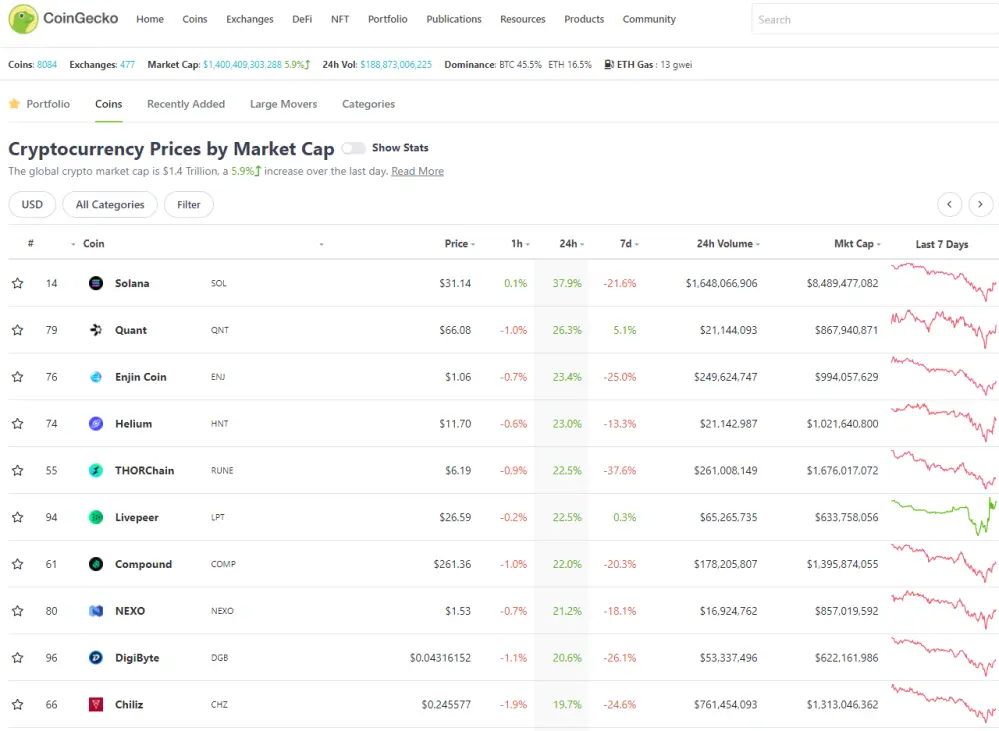The image size is (999, 731).
Task: Sort by the 24h column header
Action: coord(571,243)
